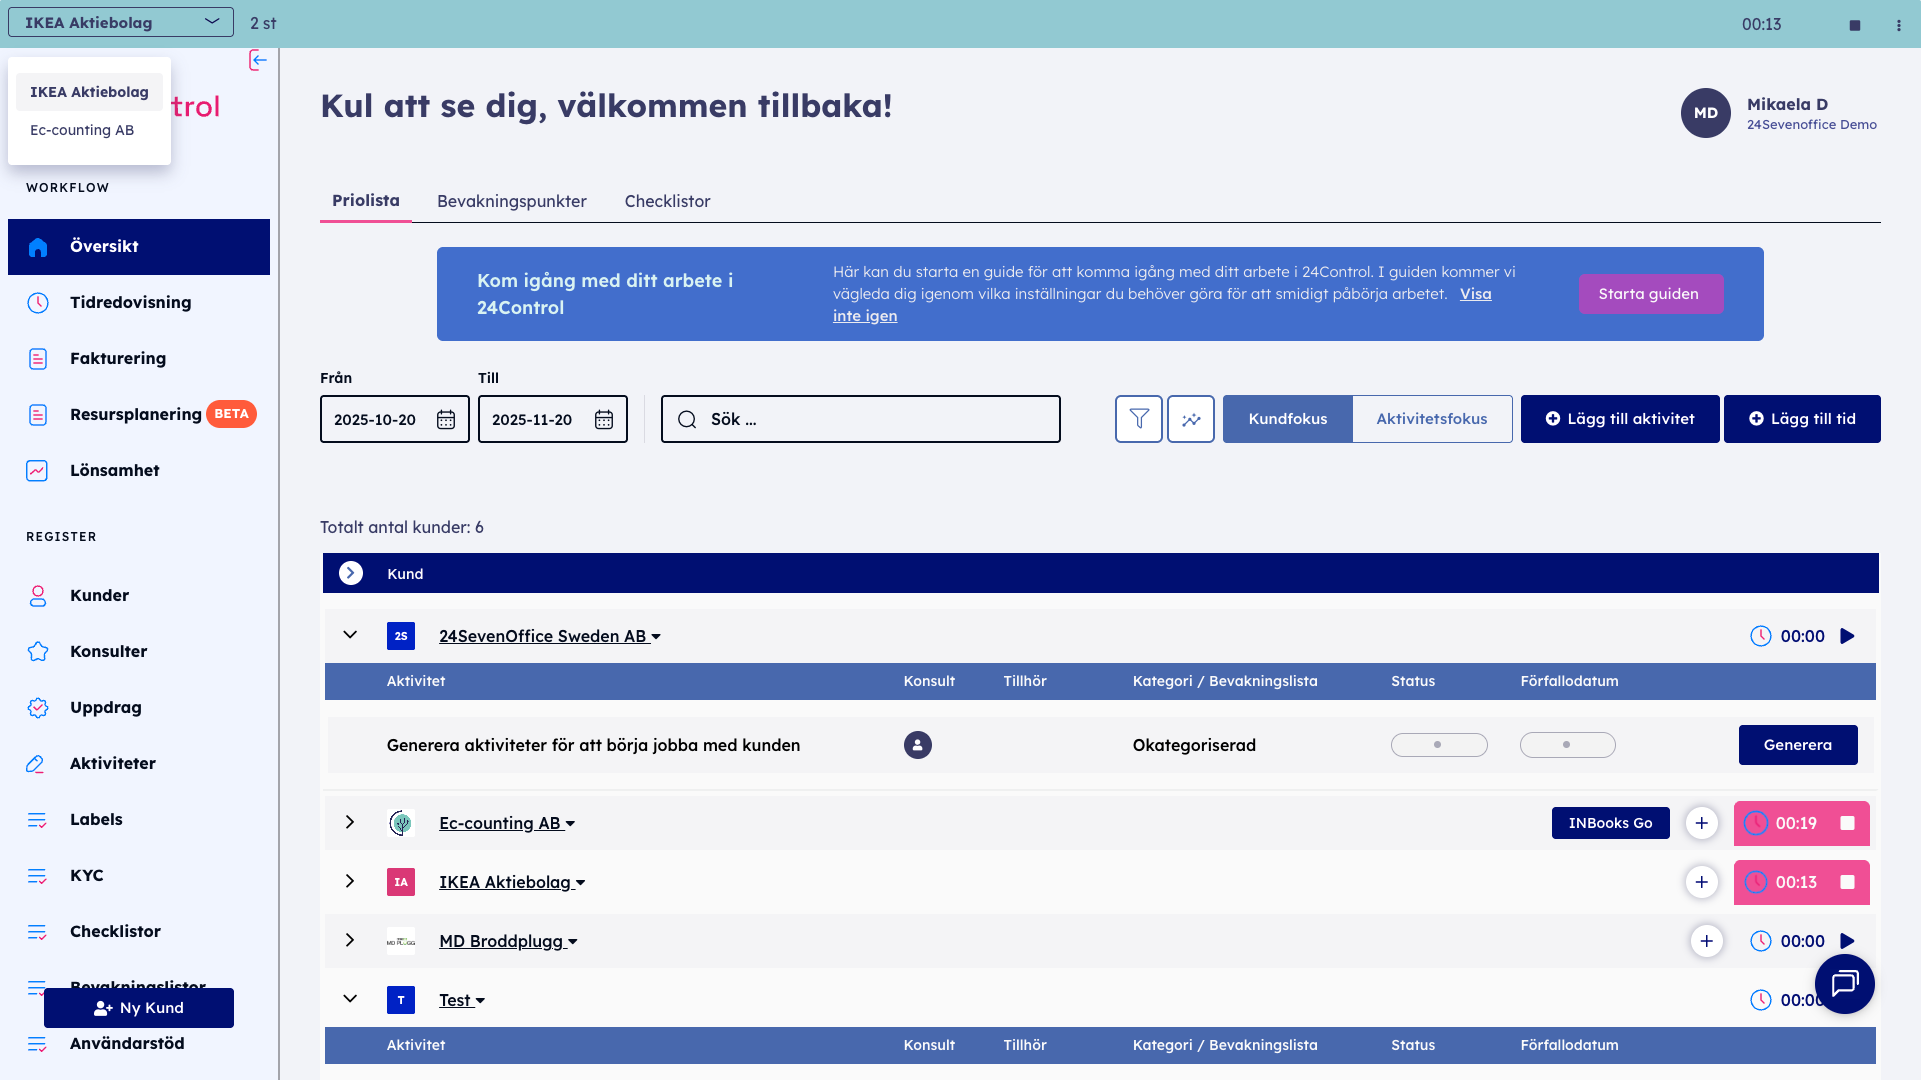
Task: Stop the running timer showing 00:13 for IKEA Aktiebolag
Action: pos(1845,882)
